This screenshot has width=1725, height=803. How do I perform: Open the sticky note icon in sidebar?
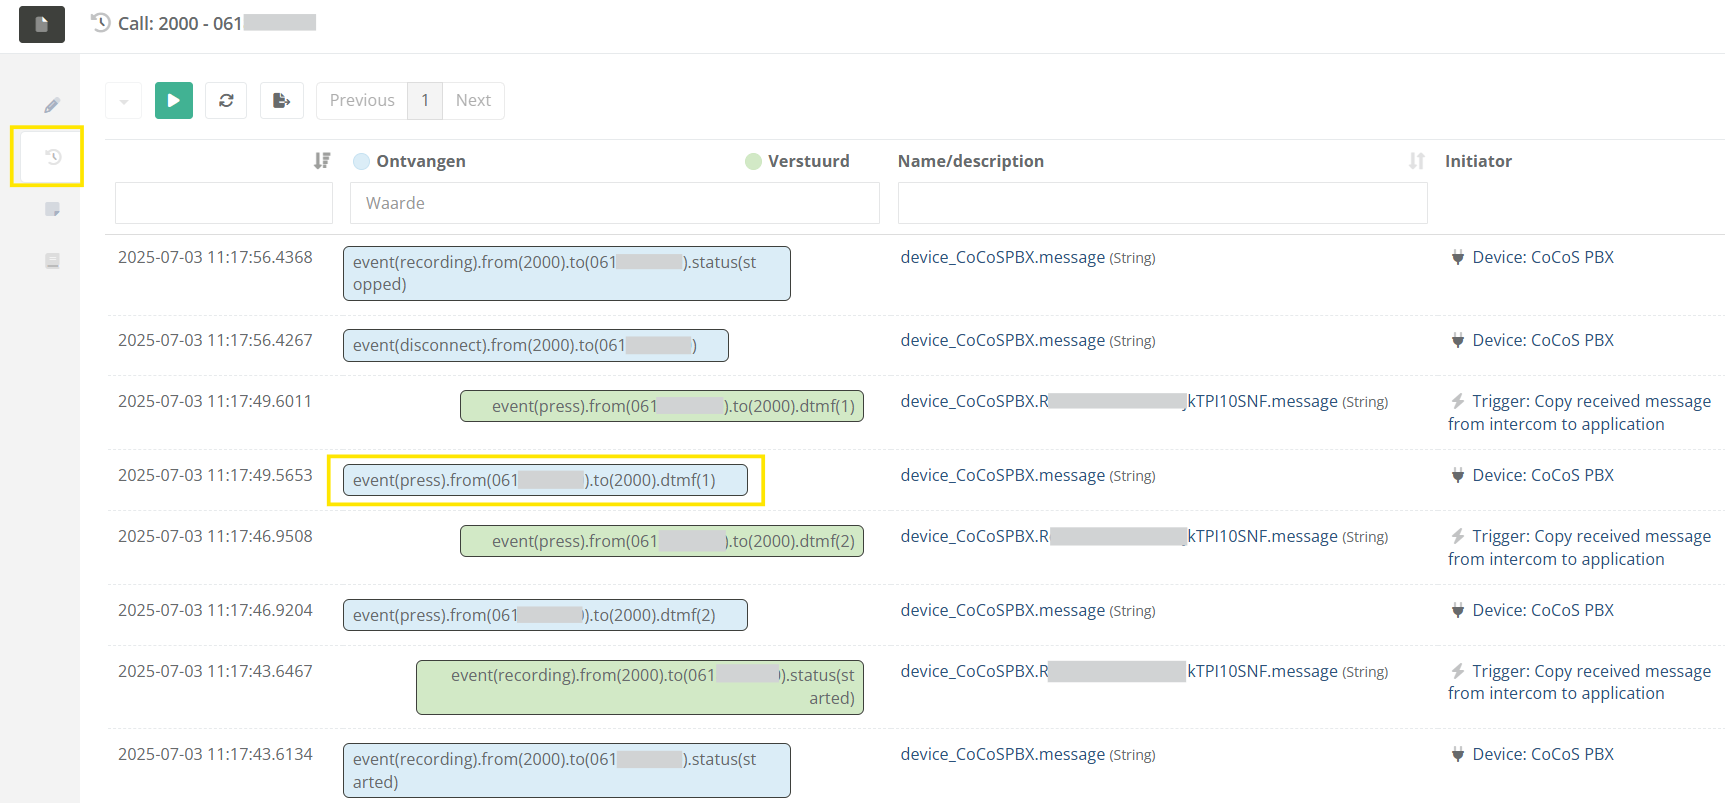[x=52, y=209]
